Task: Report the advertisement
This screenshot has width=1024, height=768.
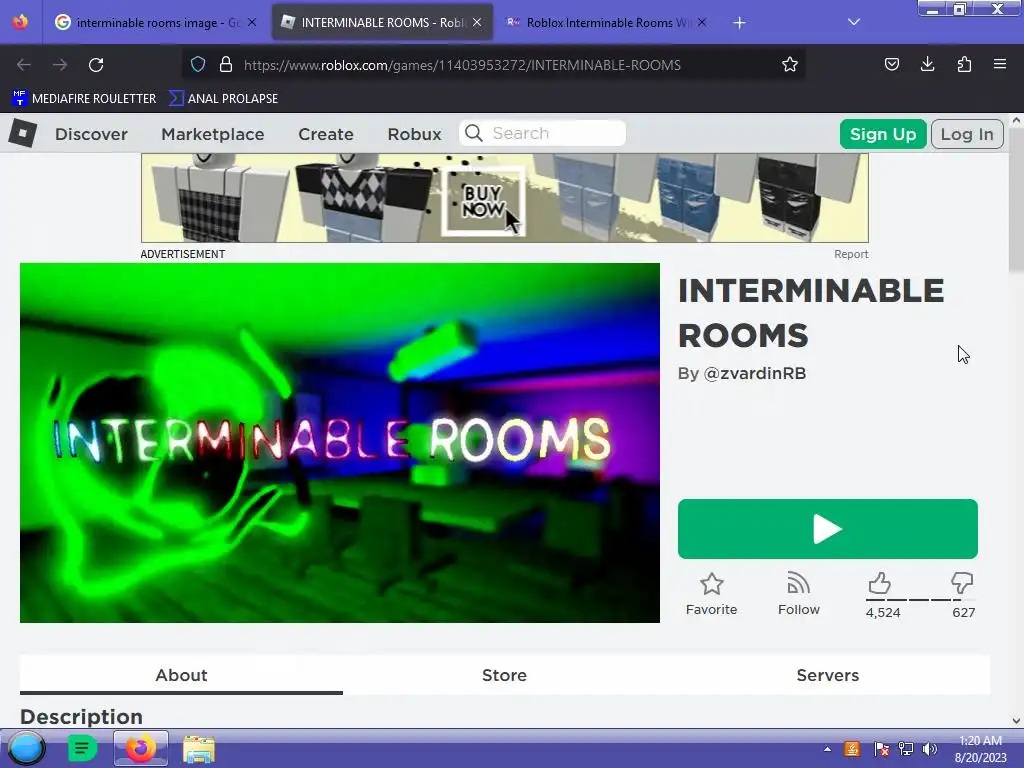Action: (x=851, y=254)
